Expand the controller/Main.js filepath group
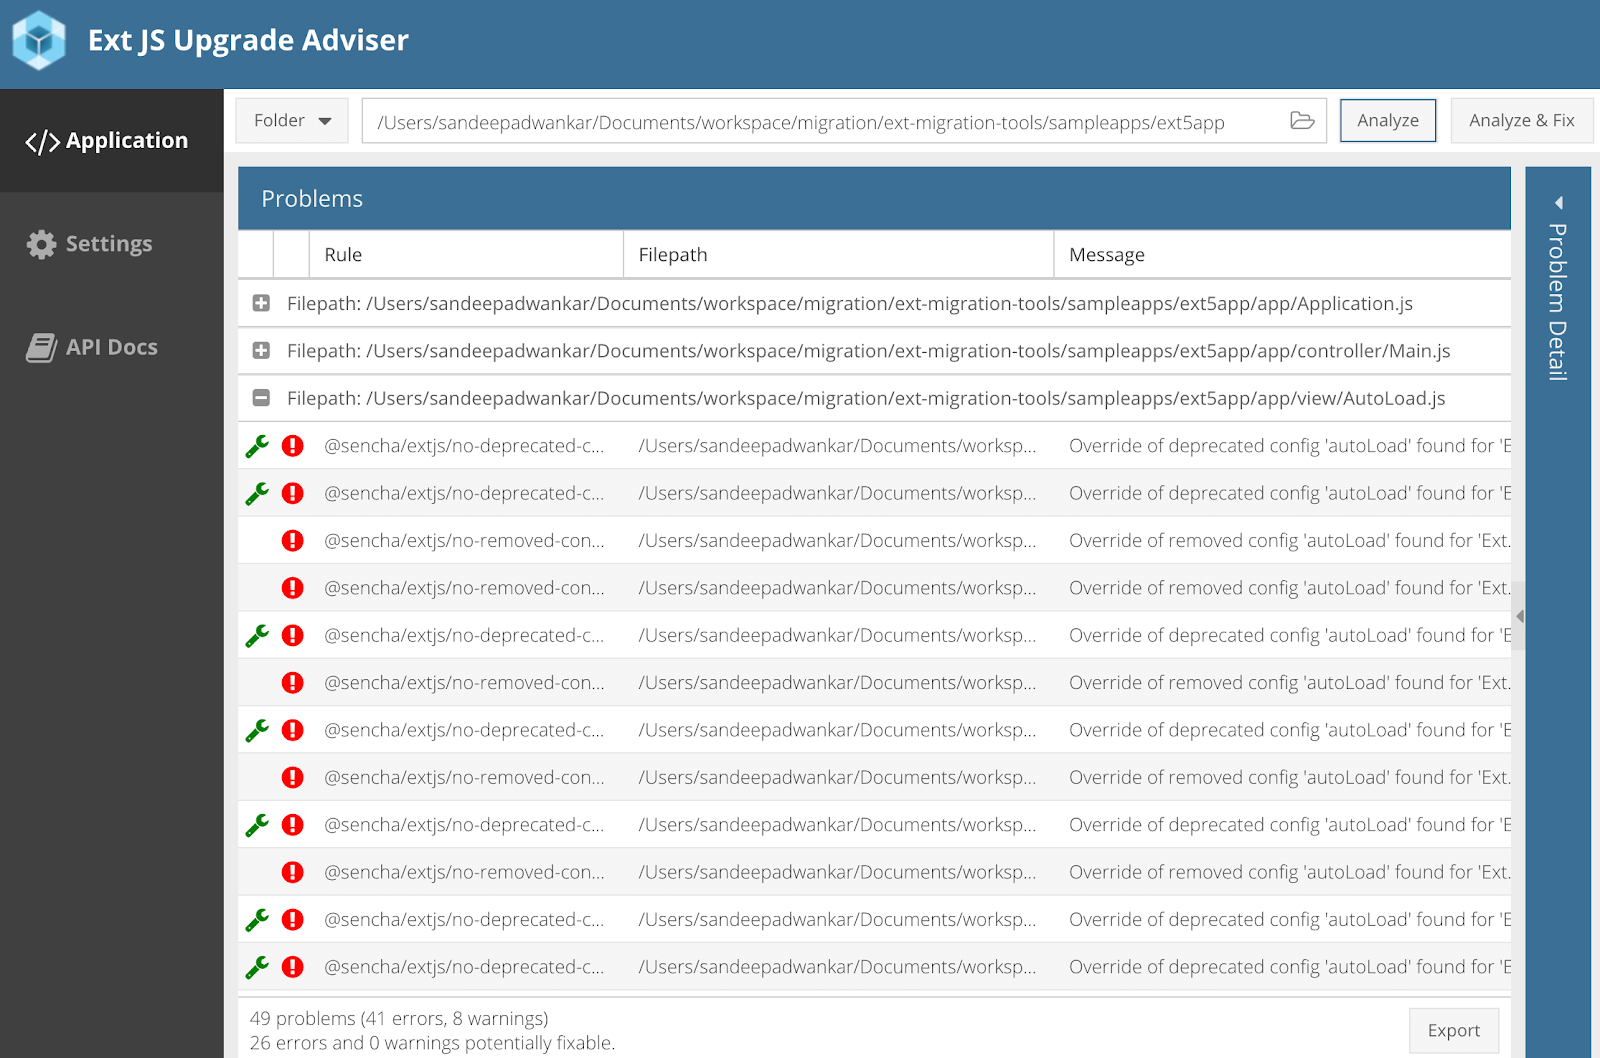This screenshot has height=1058, width=1600. [x=261, y=351]
